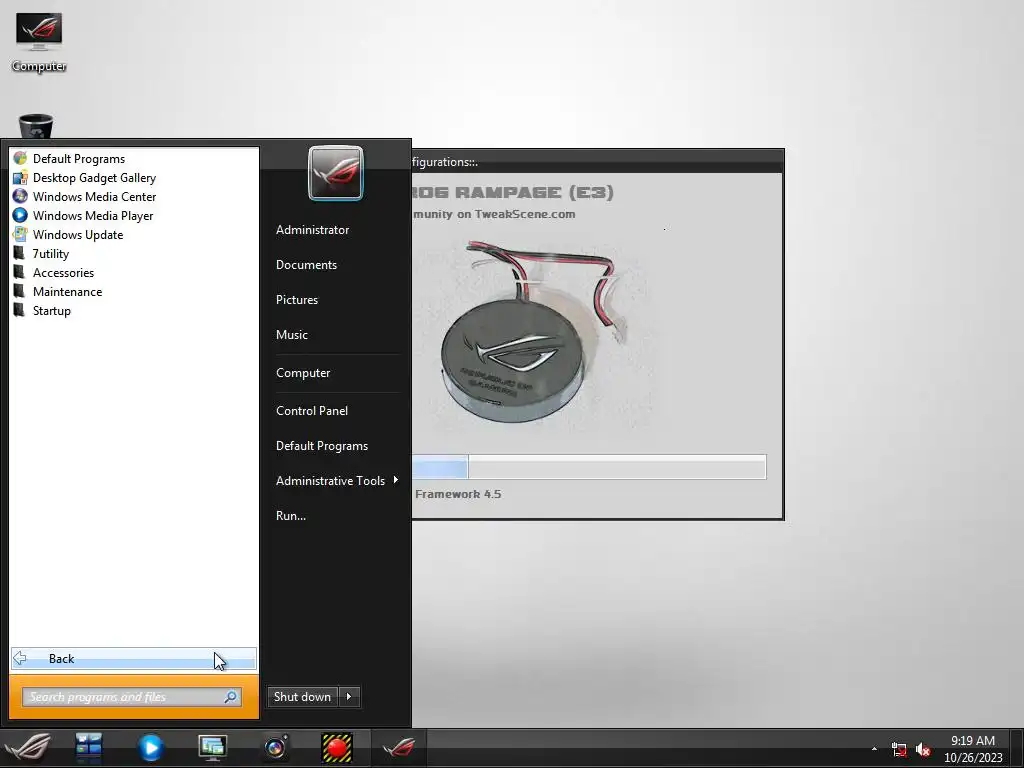The height and width of the screenshot is (768, 1024).
Task: Open Control Panel
Action: [312, 411]
